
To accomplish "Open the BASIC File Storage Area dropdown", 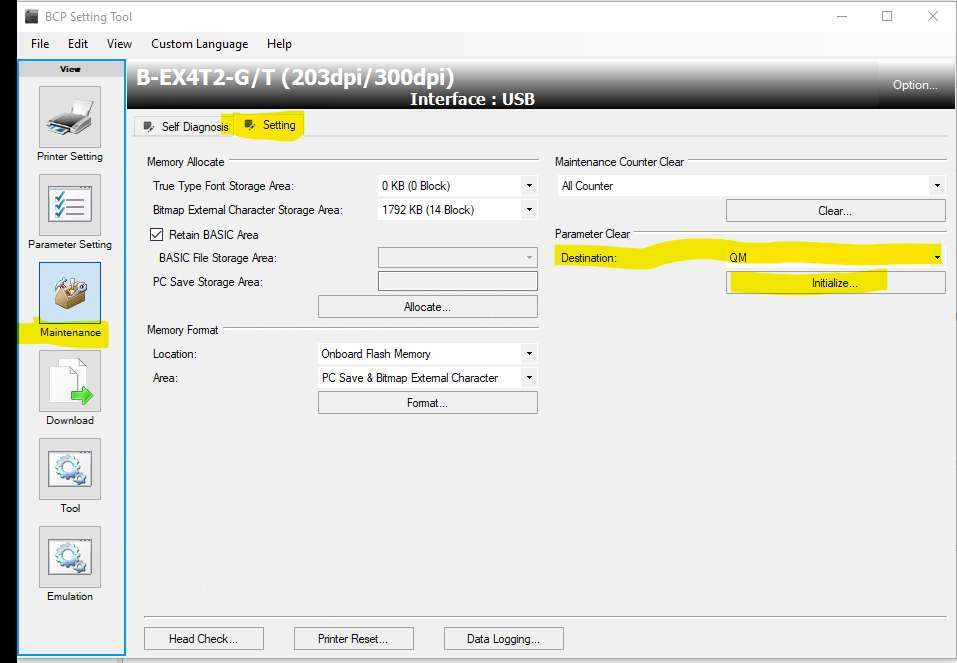I will tap(458, 258).
